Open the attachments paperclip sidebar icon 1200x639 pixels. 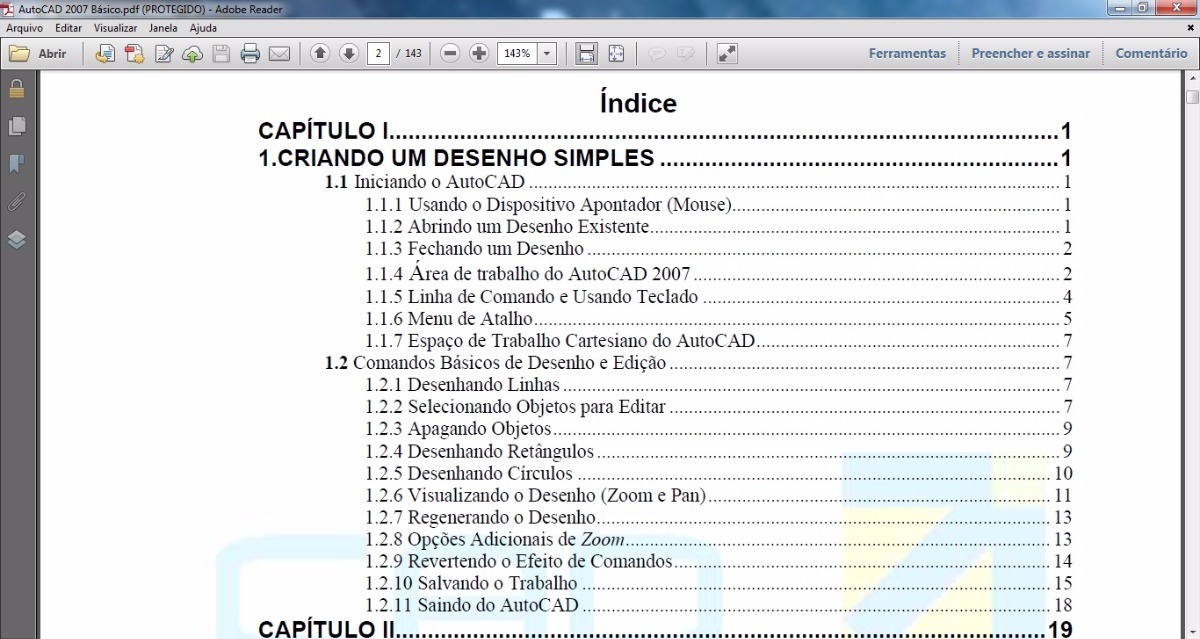click(16, 201)
